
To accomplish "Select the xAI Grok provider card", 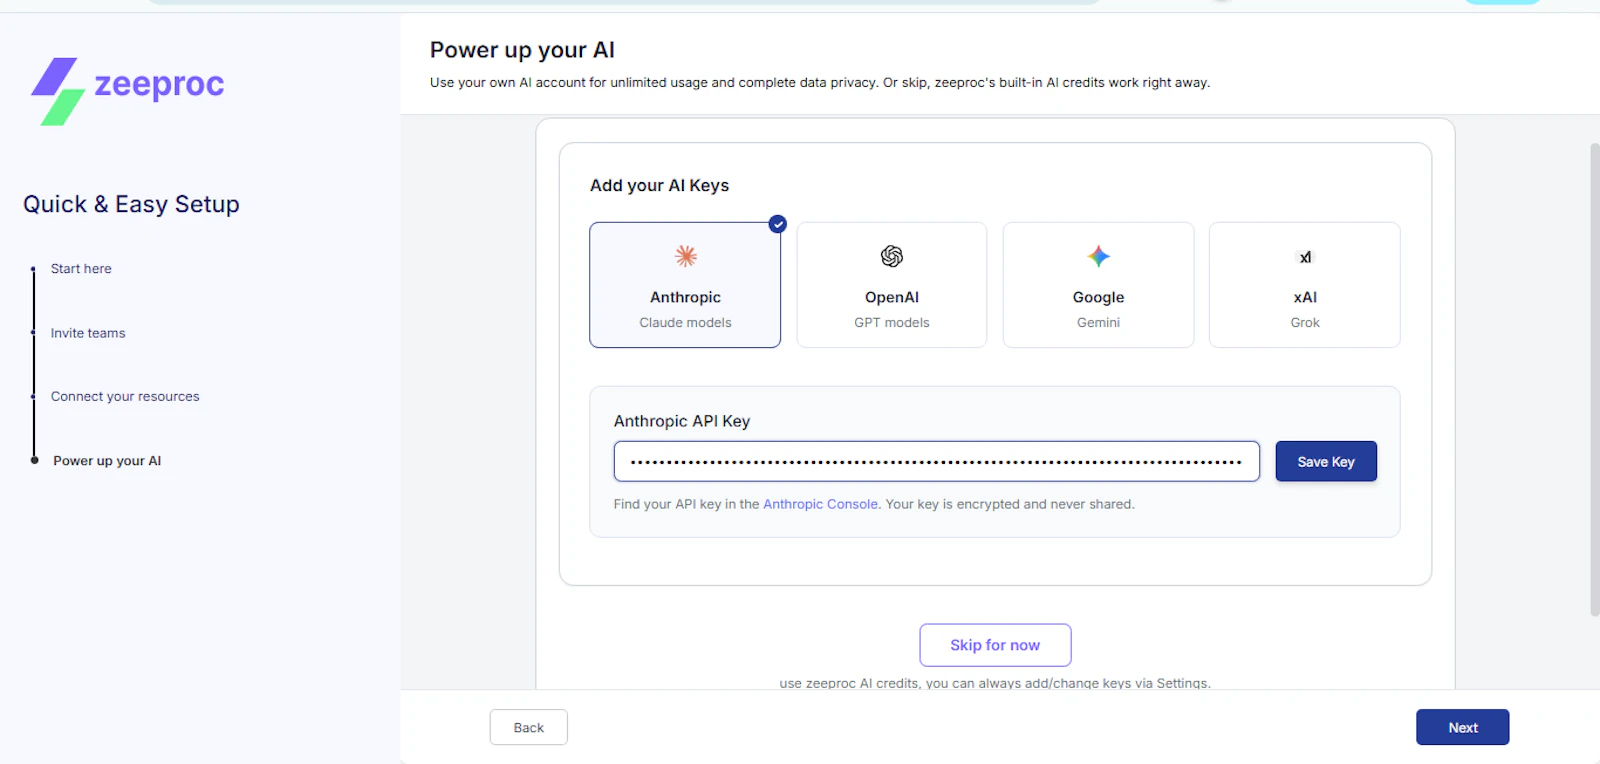I will click(1305, 285).
